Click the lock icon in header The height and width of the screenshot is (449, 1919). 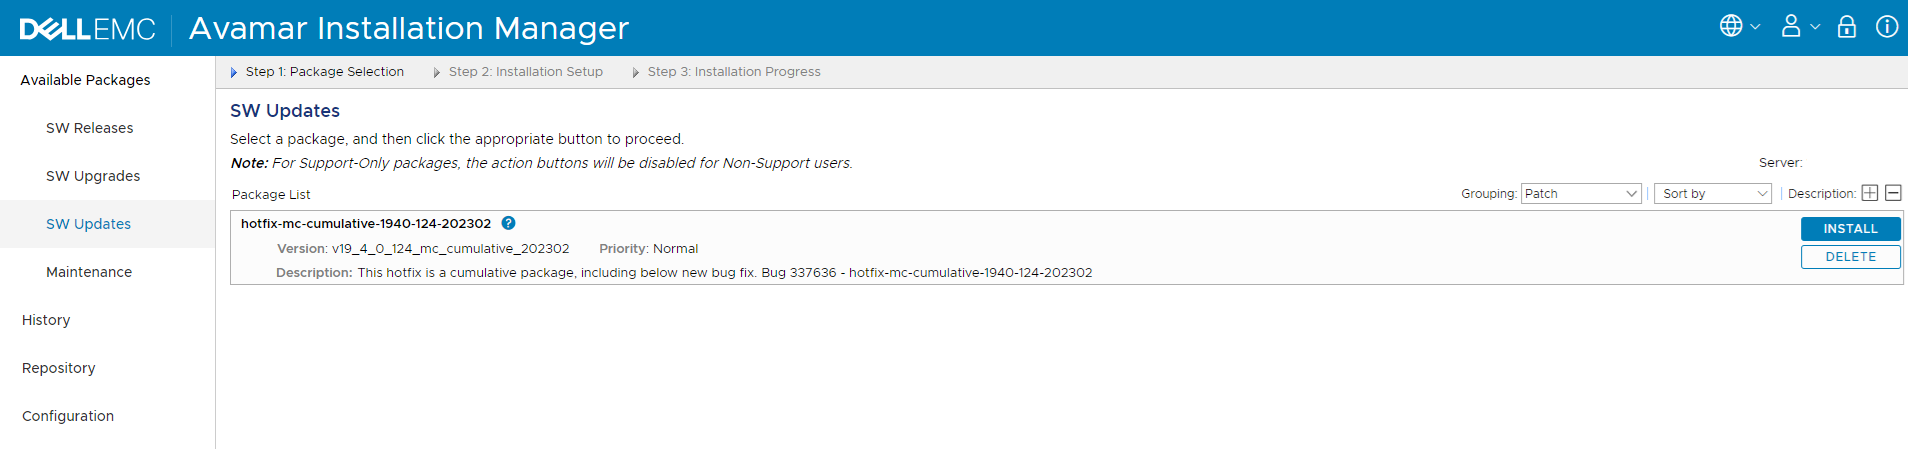tap(1846, 27)
